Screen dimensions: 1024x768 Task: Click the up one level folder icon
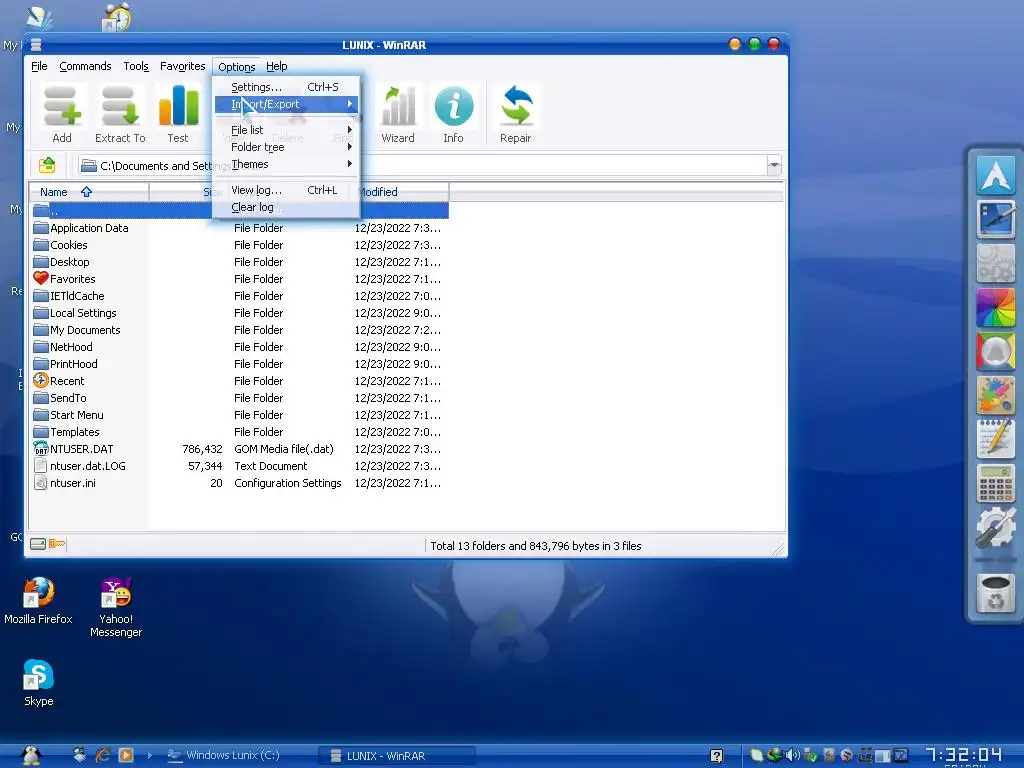tap(47, 165)
